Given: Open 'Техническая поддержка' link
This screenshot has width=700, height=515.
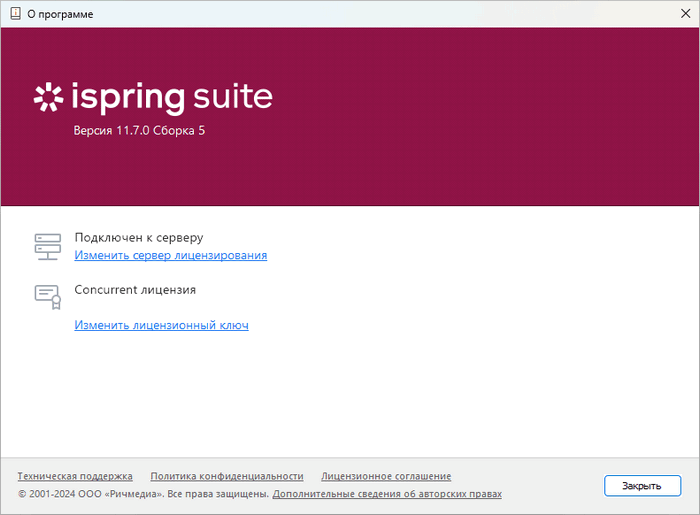Looking at the screenshot, I should (x=75, y=476).
